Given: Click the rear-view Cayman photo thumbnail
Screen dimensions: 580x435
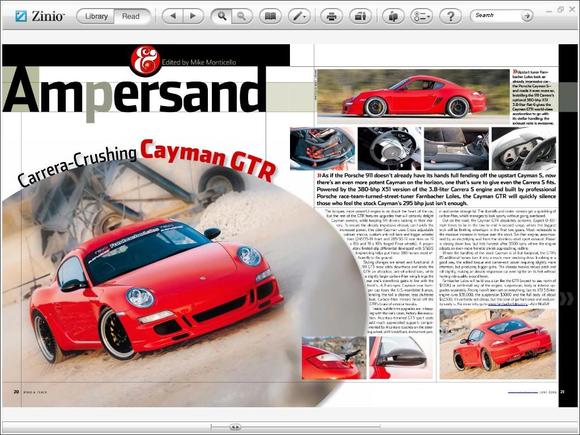Looking at the screenshot, I should pyautogui.click(x=498, y=344).
